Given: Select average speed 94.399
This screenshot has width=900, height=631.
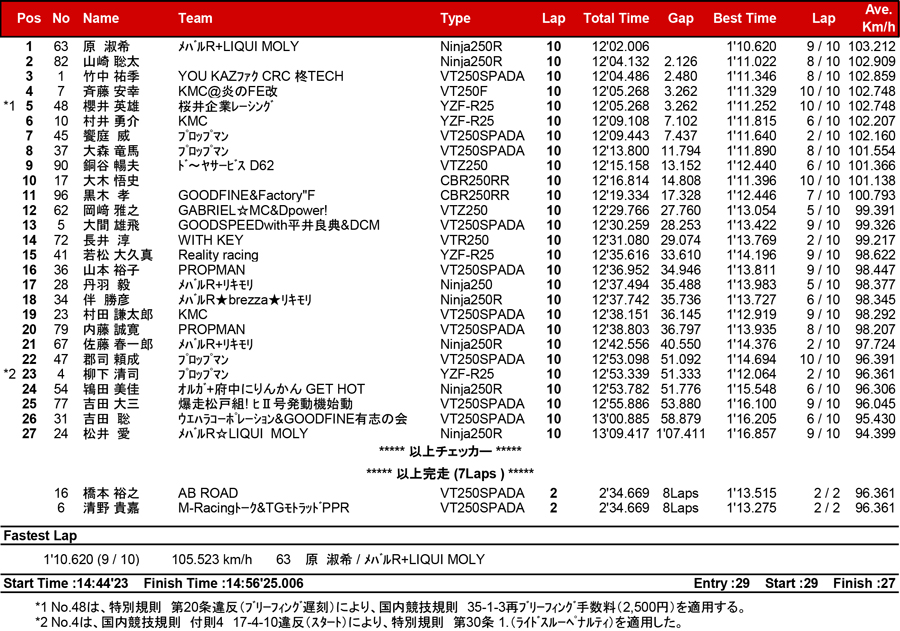Looking at the screenshot, I should (x=875, y=434).
